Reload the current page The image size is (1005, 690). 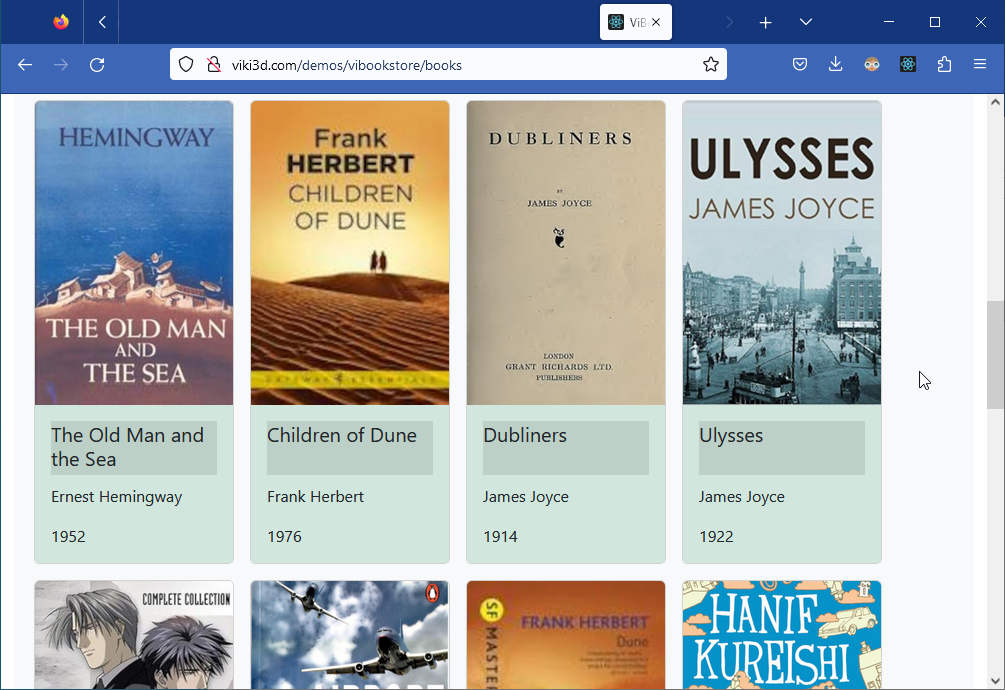point(97,65)
